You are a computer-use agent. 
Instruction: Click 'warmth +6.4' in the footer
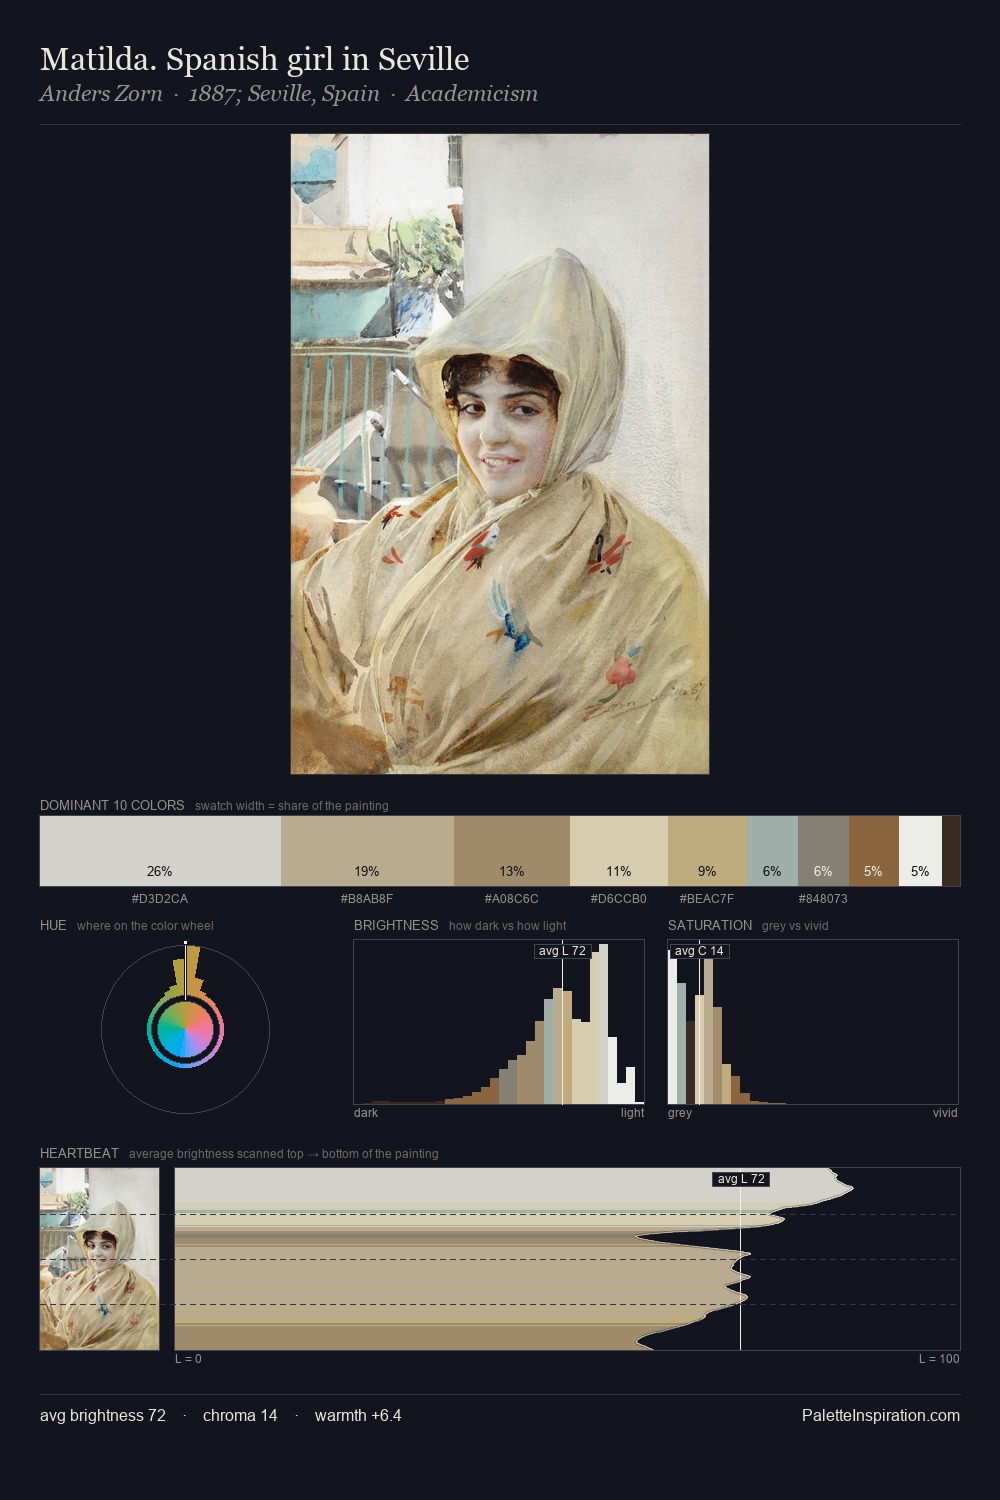pos(358,1415)
